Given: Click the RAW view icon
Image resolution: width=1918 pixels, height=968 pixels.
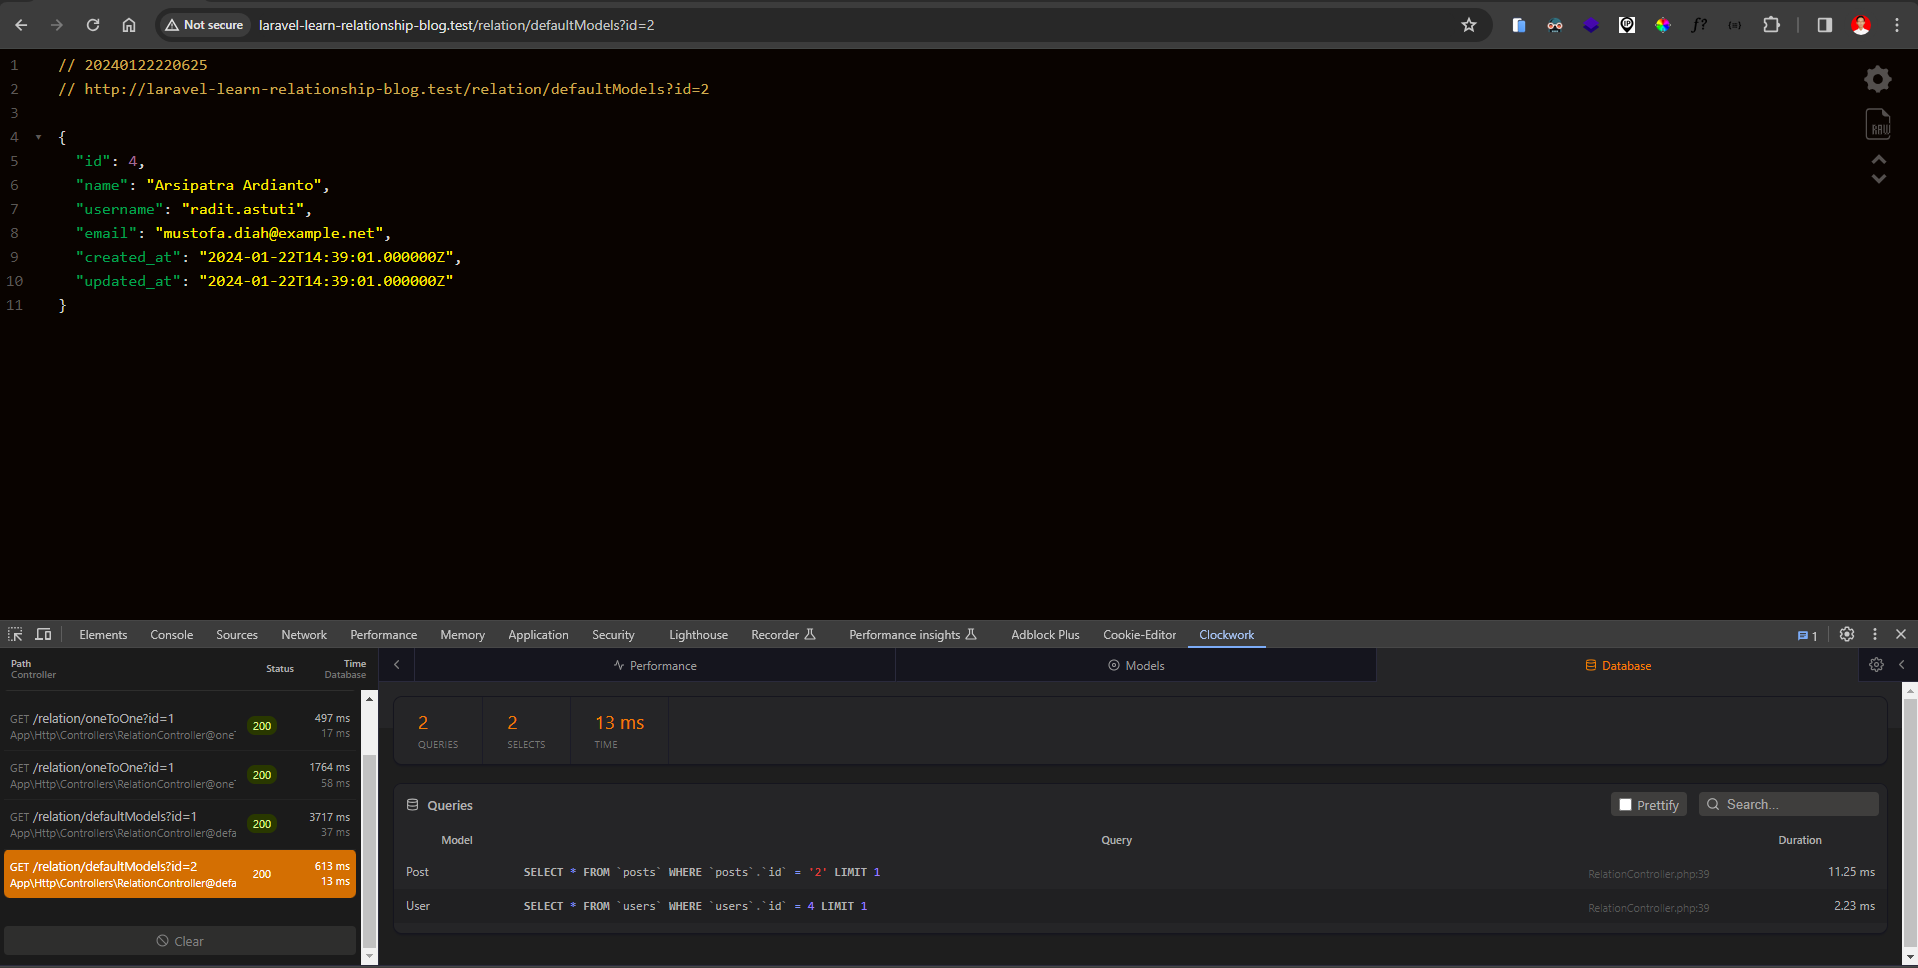Looking at the screenshot, I should coord(1877,125).
